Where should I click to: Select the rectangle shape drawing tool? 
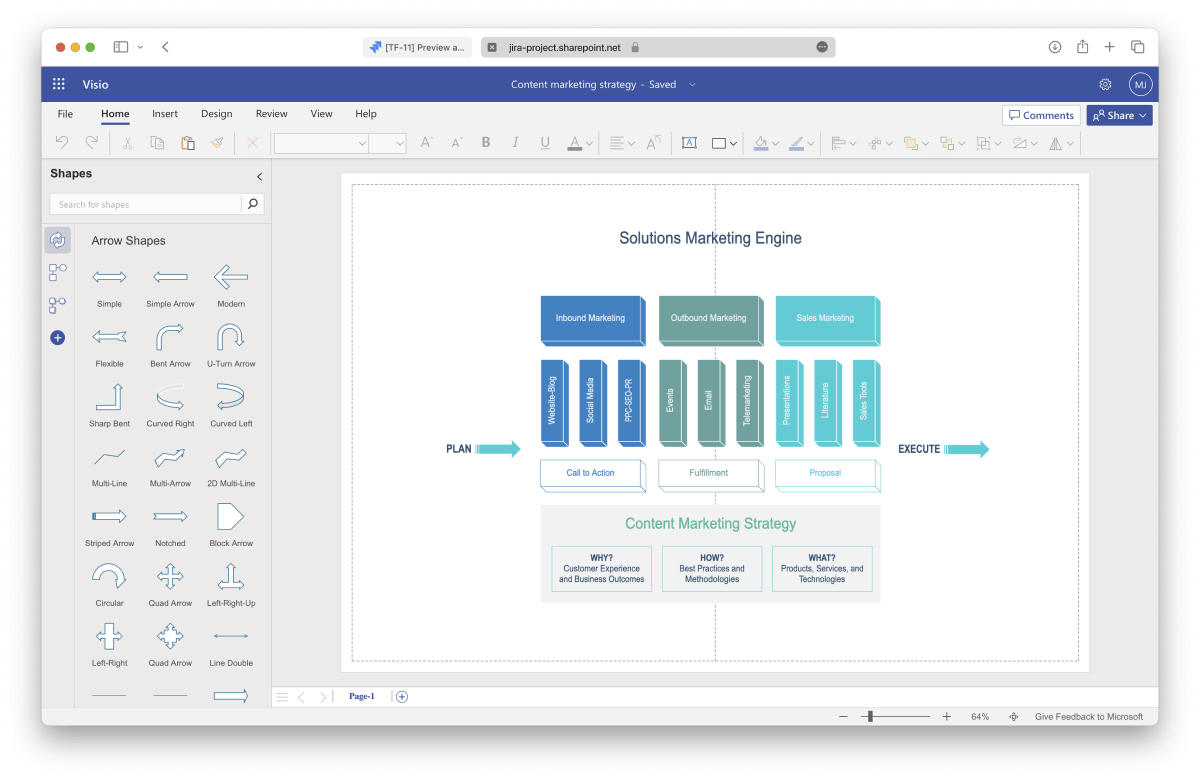click(718, 143)
